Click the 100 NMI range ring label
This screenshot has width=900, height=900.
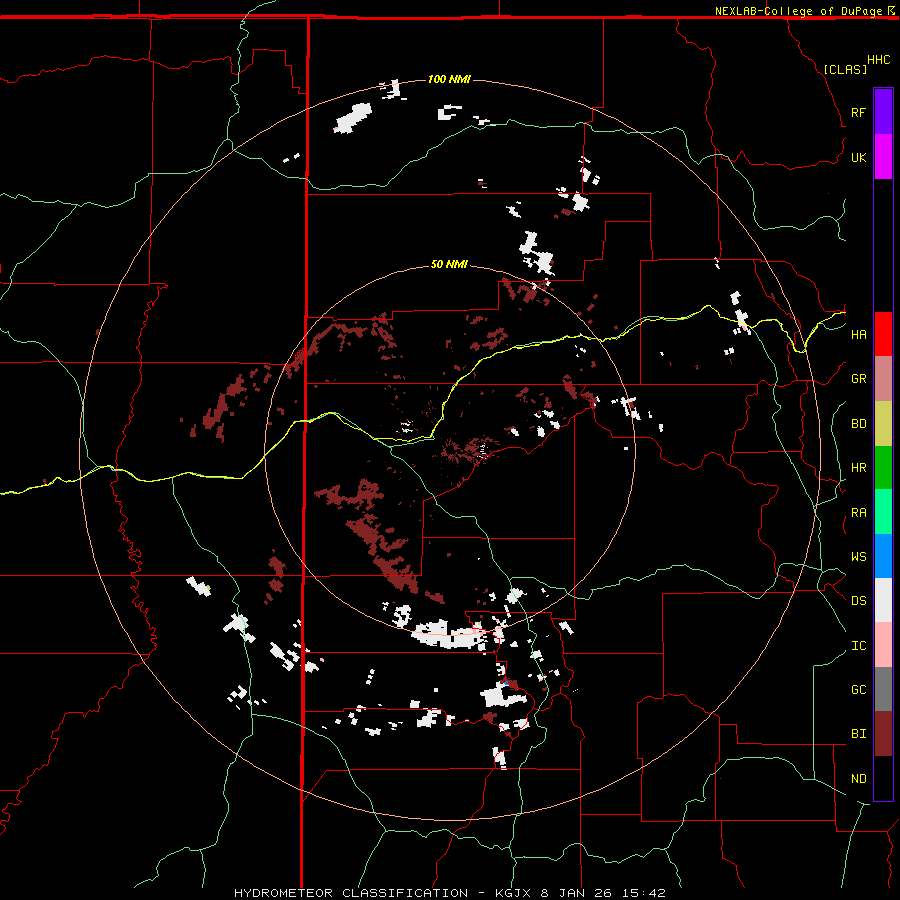(x=449, y=79)
